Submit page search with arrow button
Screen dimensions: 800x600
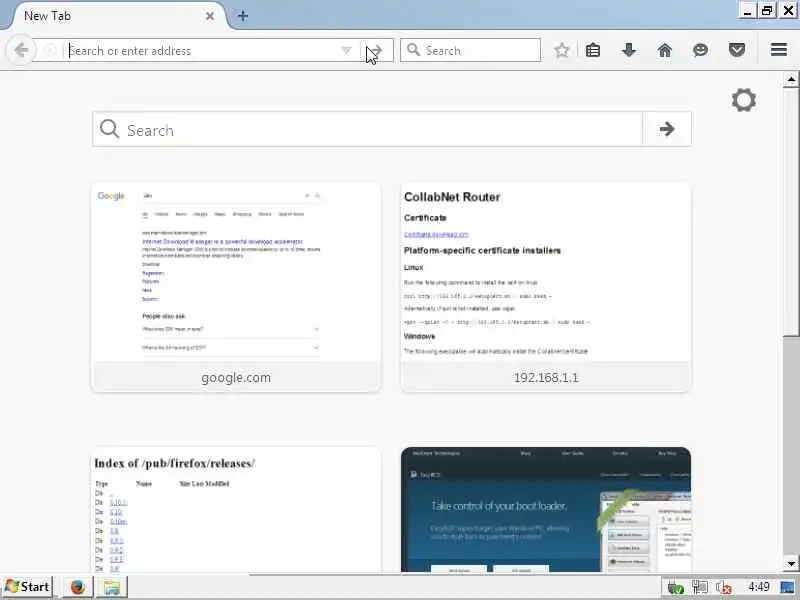667,129
